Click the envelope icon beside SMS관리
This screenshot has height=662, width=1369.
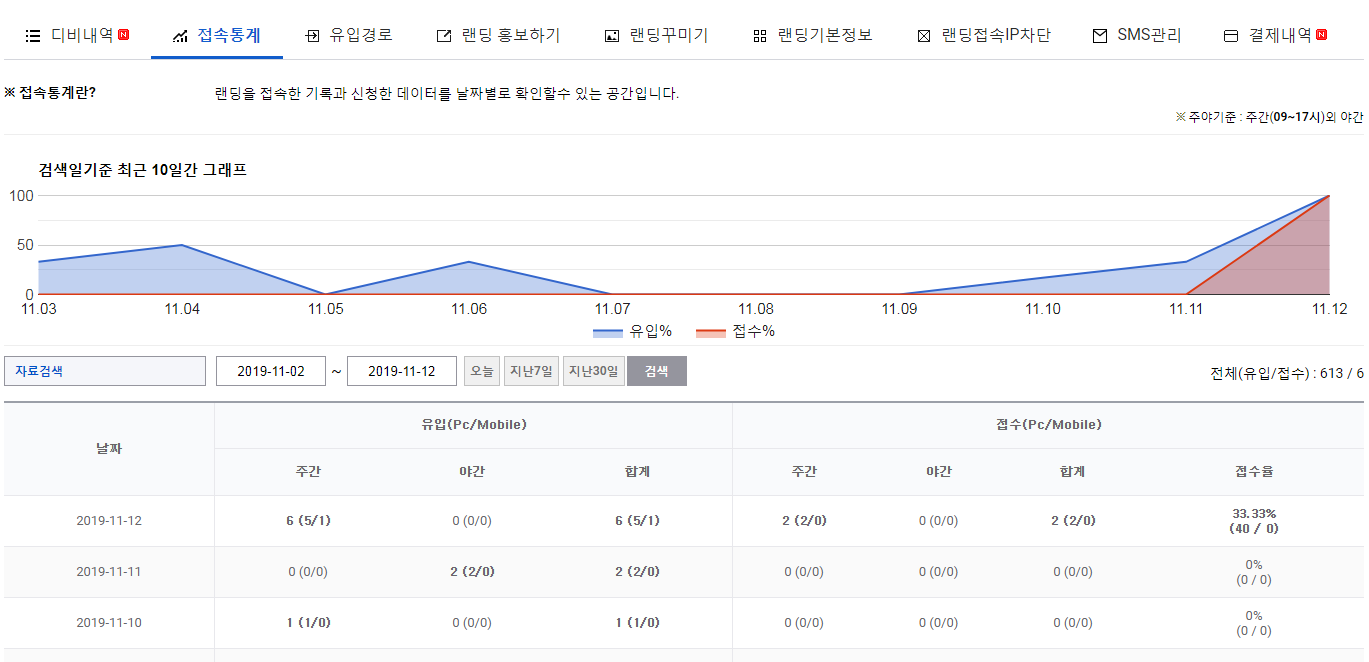coord(1099,36)
